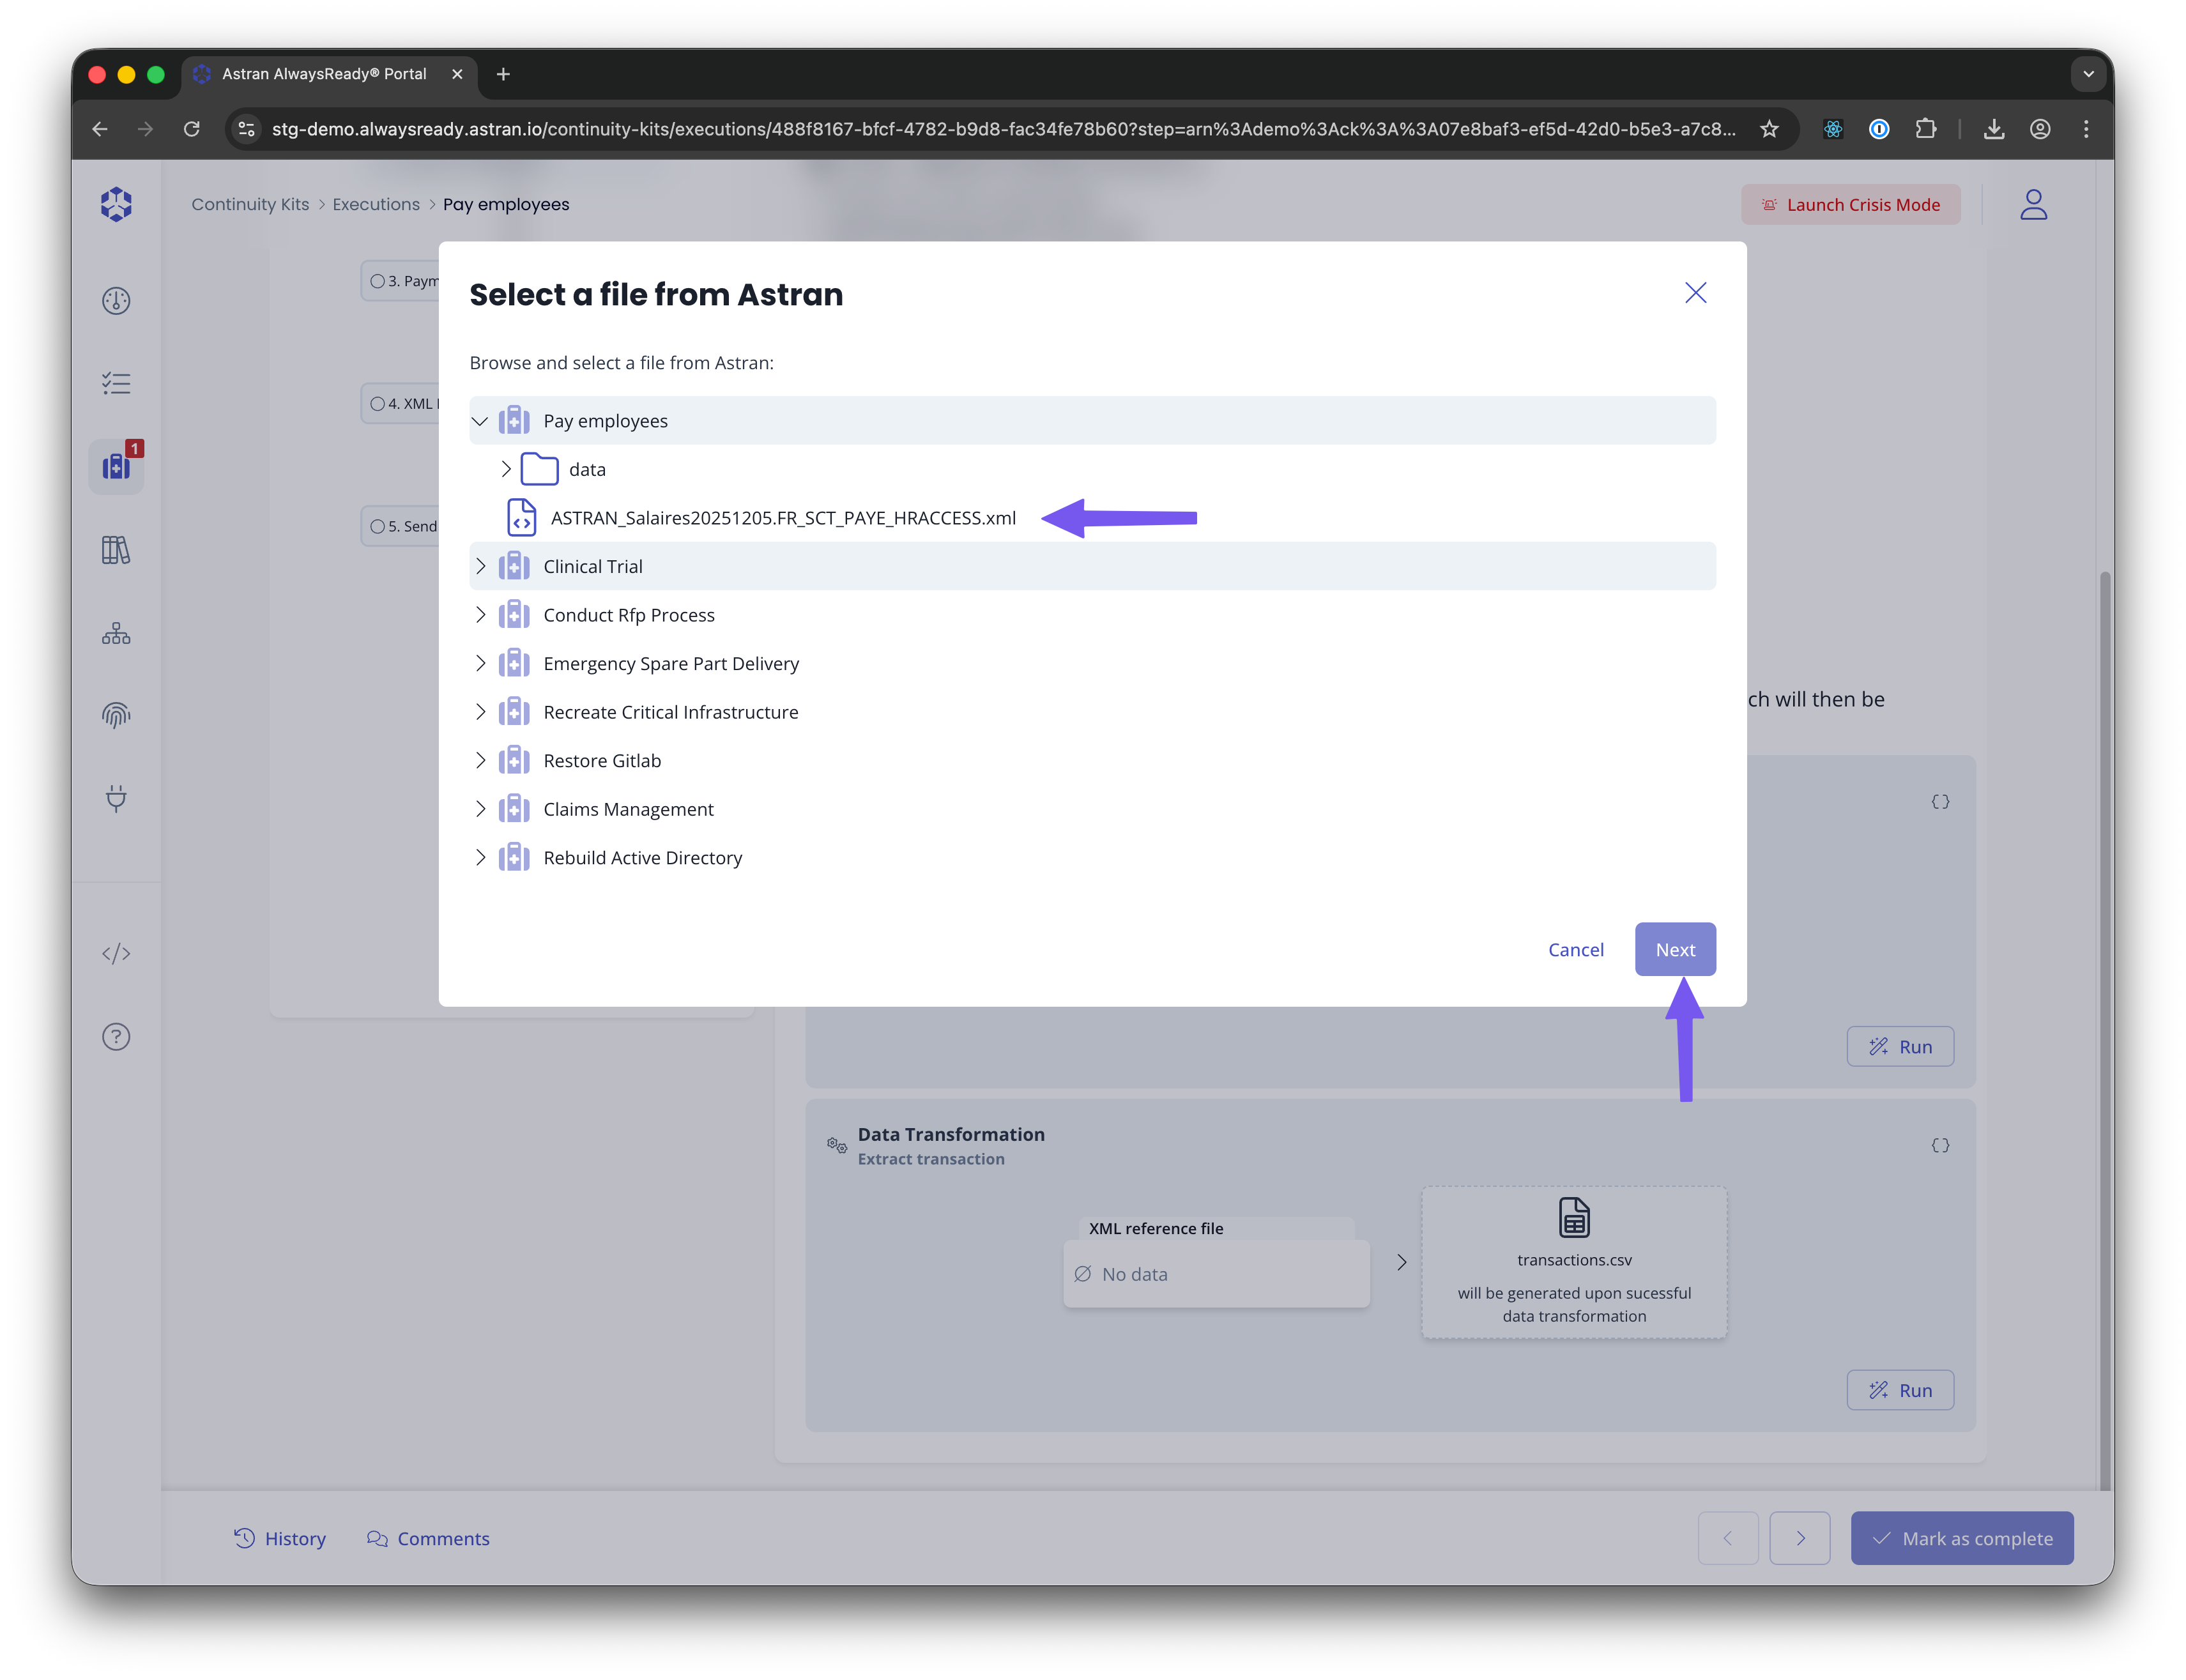Open the checklist icon in sidebar
This screenshot has height=1680, width=2186.
[116, 383]
